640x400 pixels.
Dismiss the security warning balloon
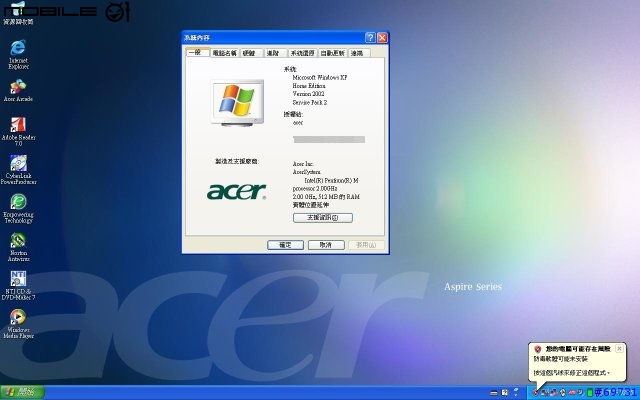[x=619, y=348]
